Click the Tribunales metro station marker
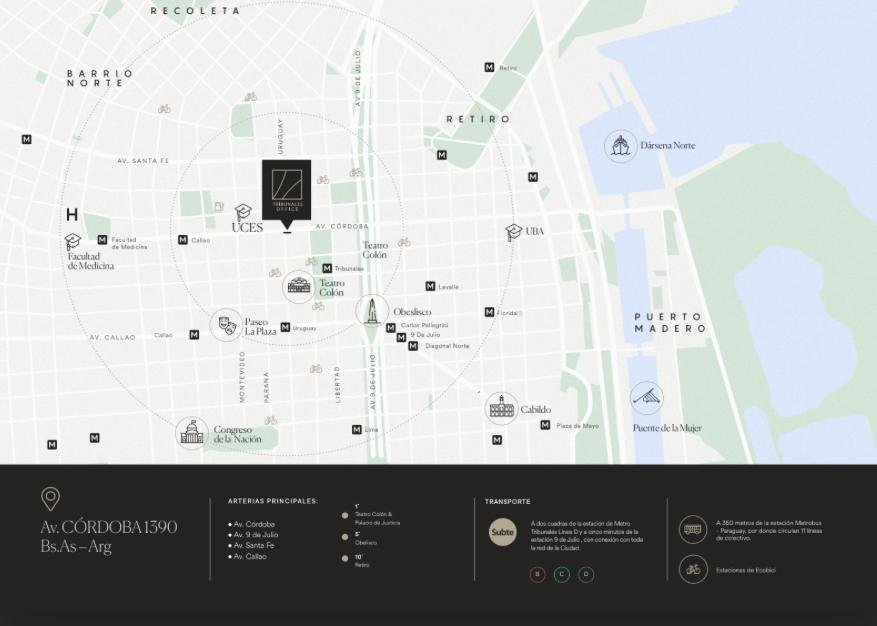 [327, 268]
